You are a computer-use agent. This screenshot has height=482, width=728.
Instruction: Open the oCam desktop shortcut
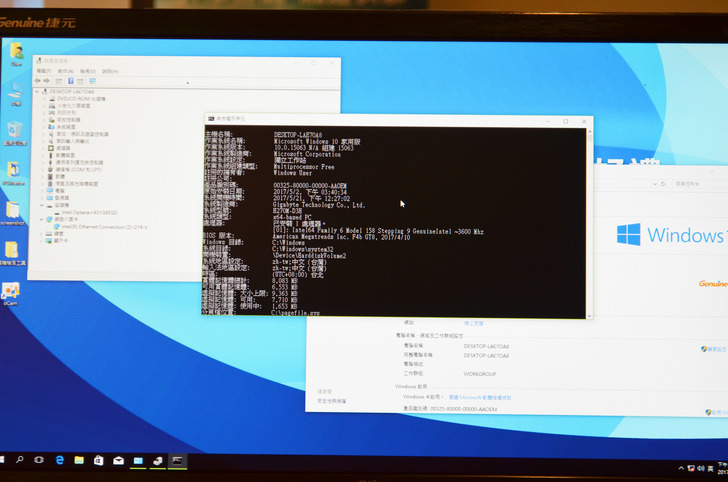pos(11,291)
